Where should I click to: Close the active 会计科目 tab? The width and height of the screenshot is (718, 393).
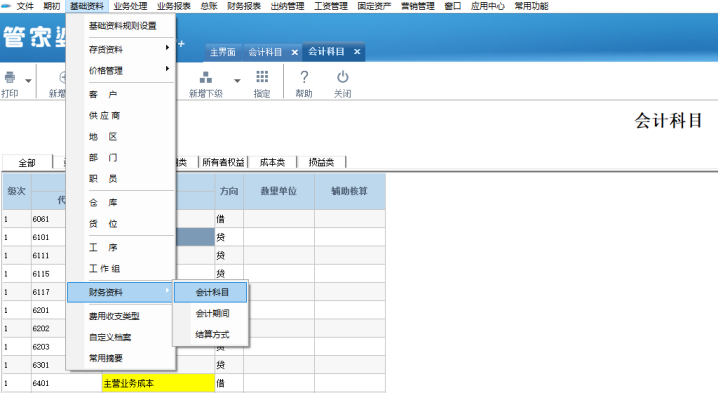[357, 52]
